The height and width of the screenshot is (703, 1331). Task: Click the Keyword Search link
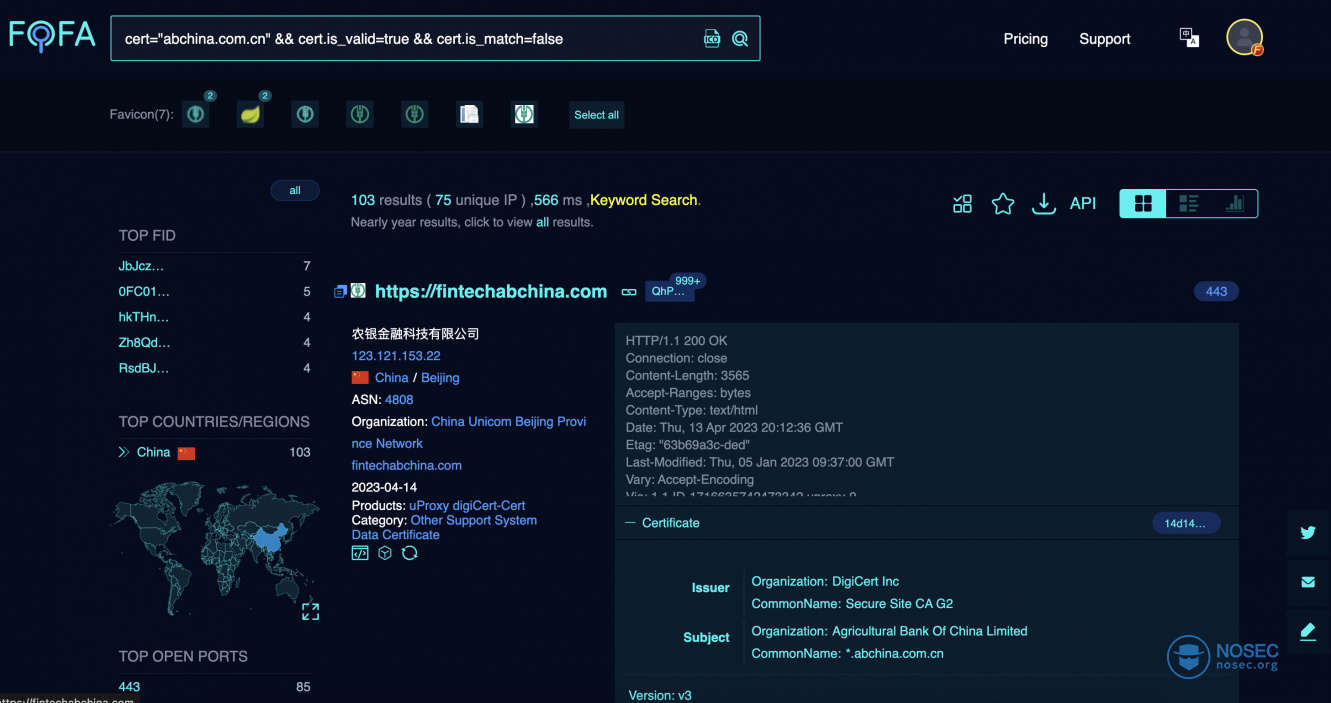tap(644, 200)
